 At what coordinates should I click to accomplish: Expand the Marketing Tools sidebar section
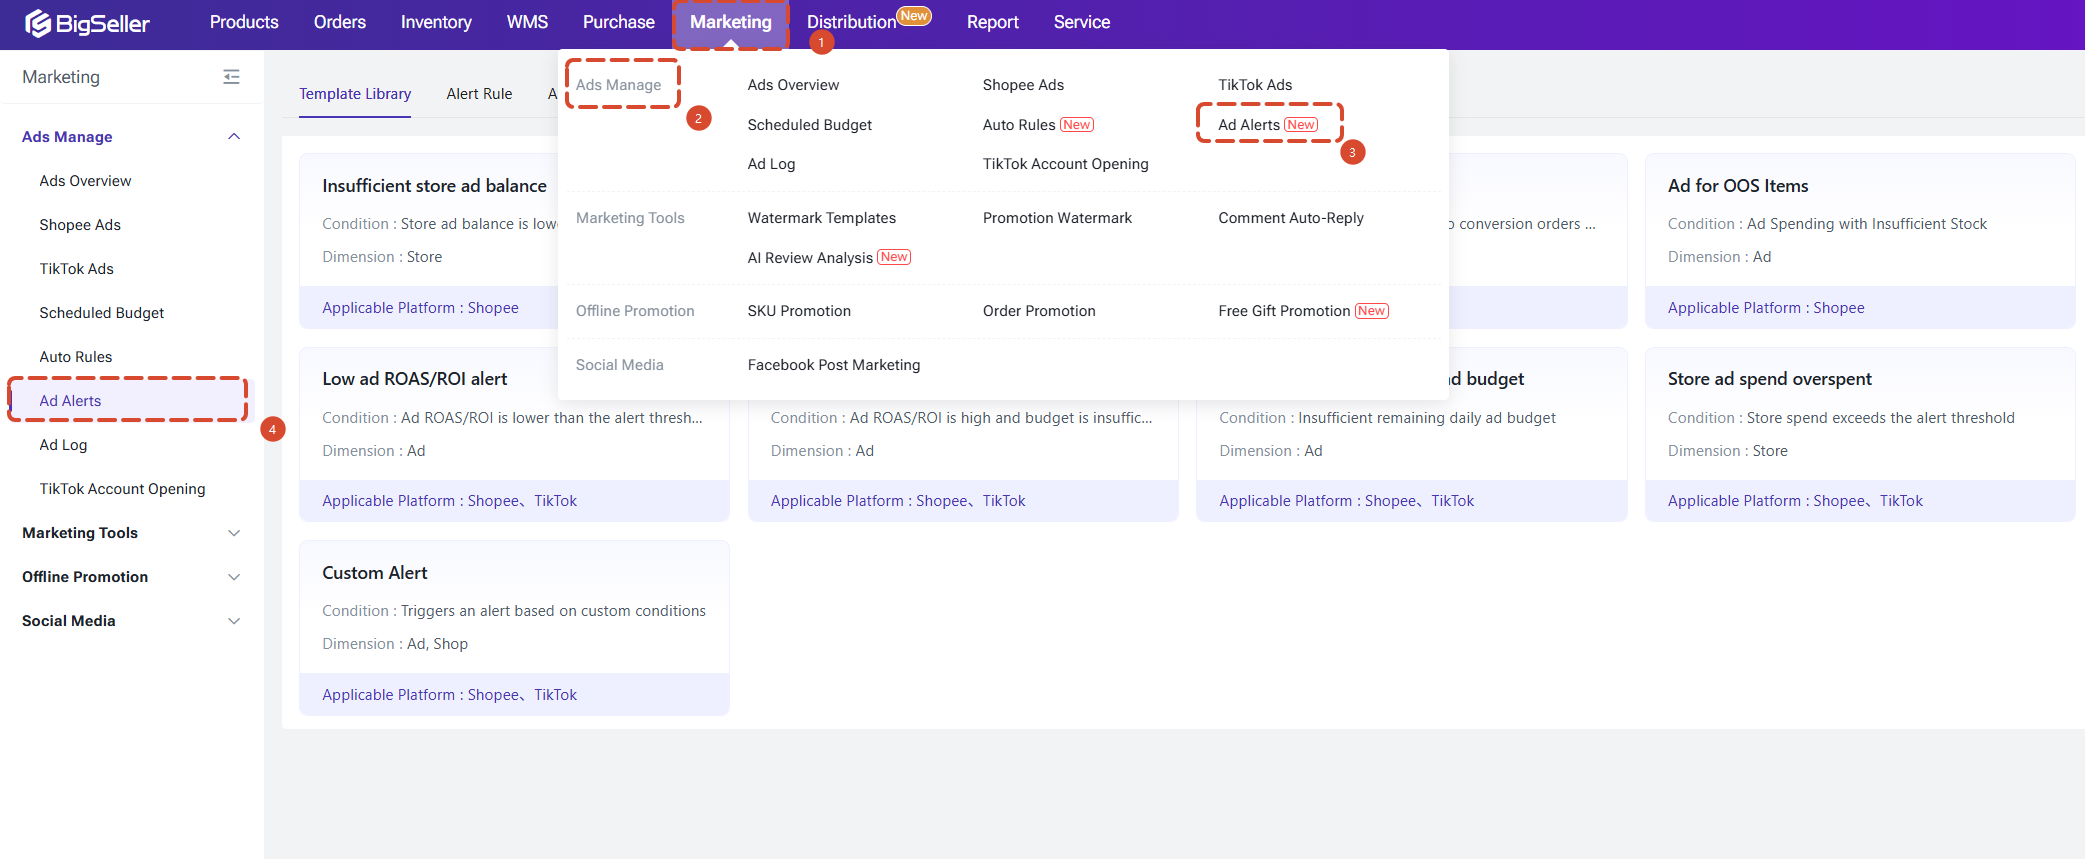click(234, 533)
